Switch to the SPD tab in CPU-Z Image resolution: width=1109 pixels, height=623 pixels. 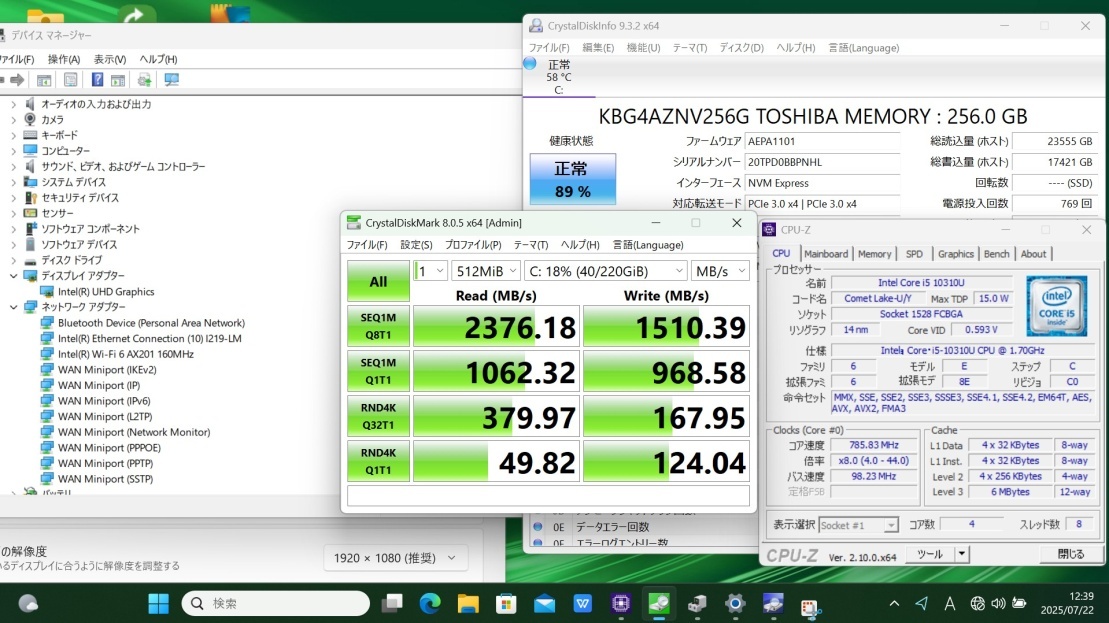click(914, 254)
